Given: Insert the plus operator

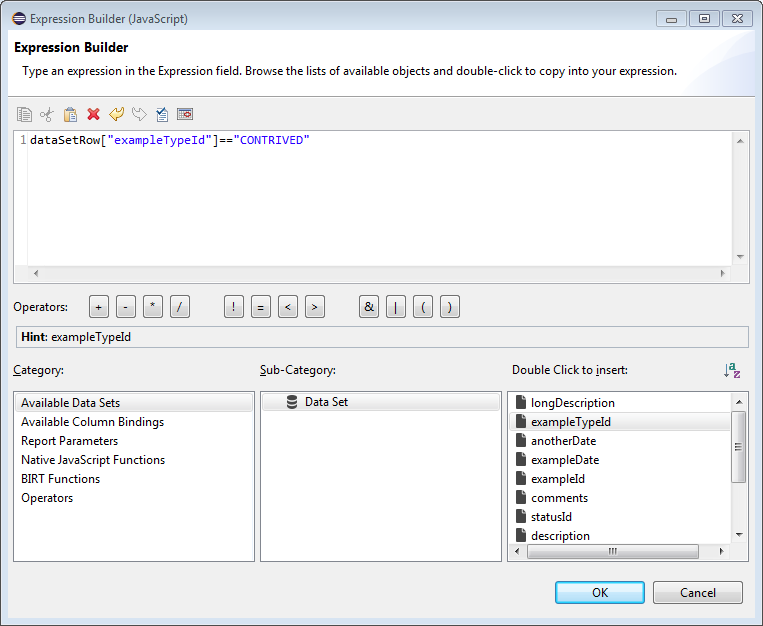Looking at the screenshot, I should [x=99, y=307].
